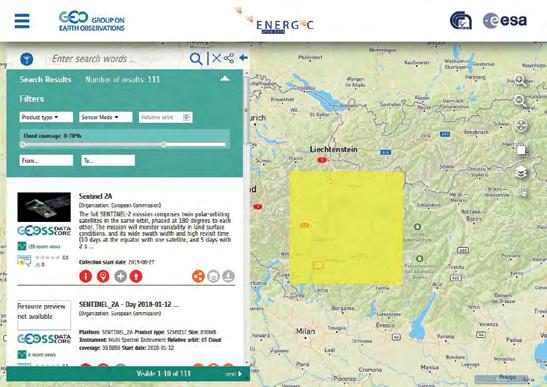Click red info icon on Sentinel 2A

coord(85,276)
